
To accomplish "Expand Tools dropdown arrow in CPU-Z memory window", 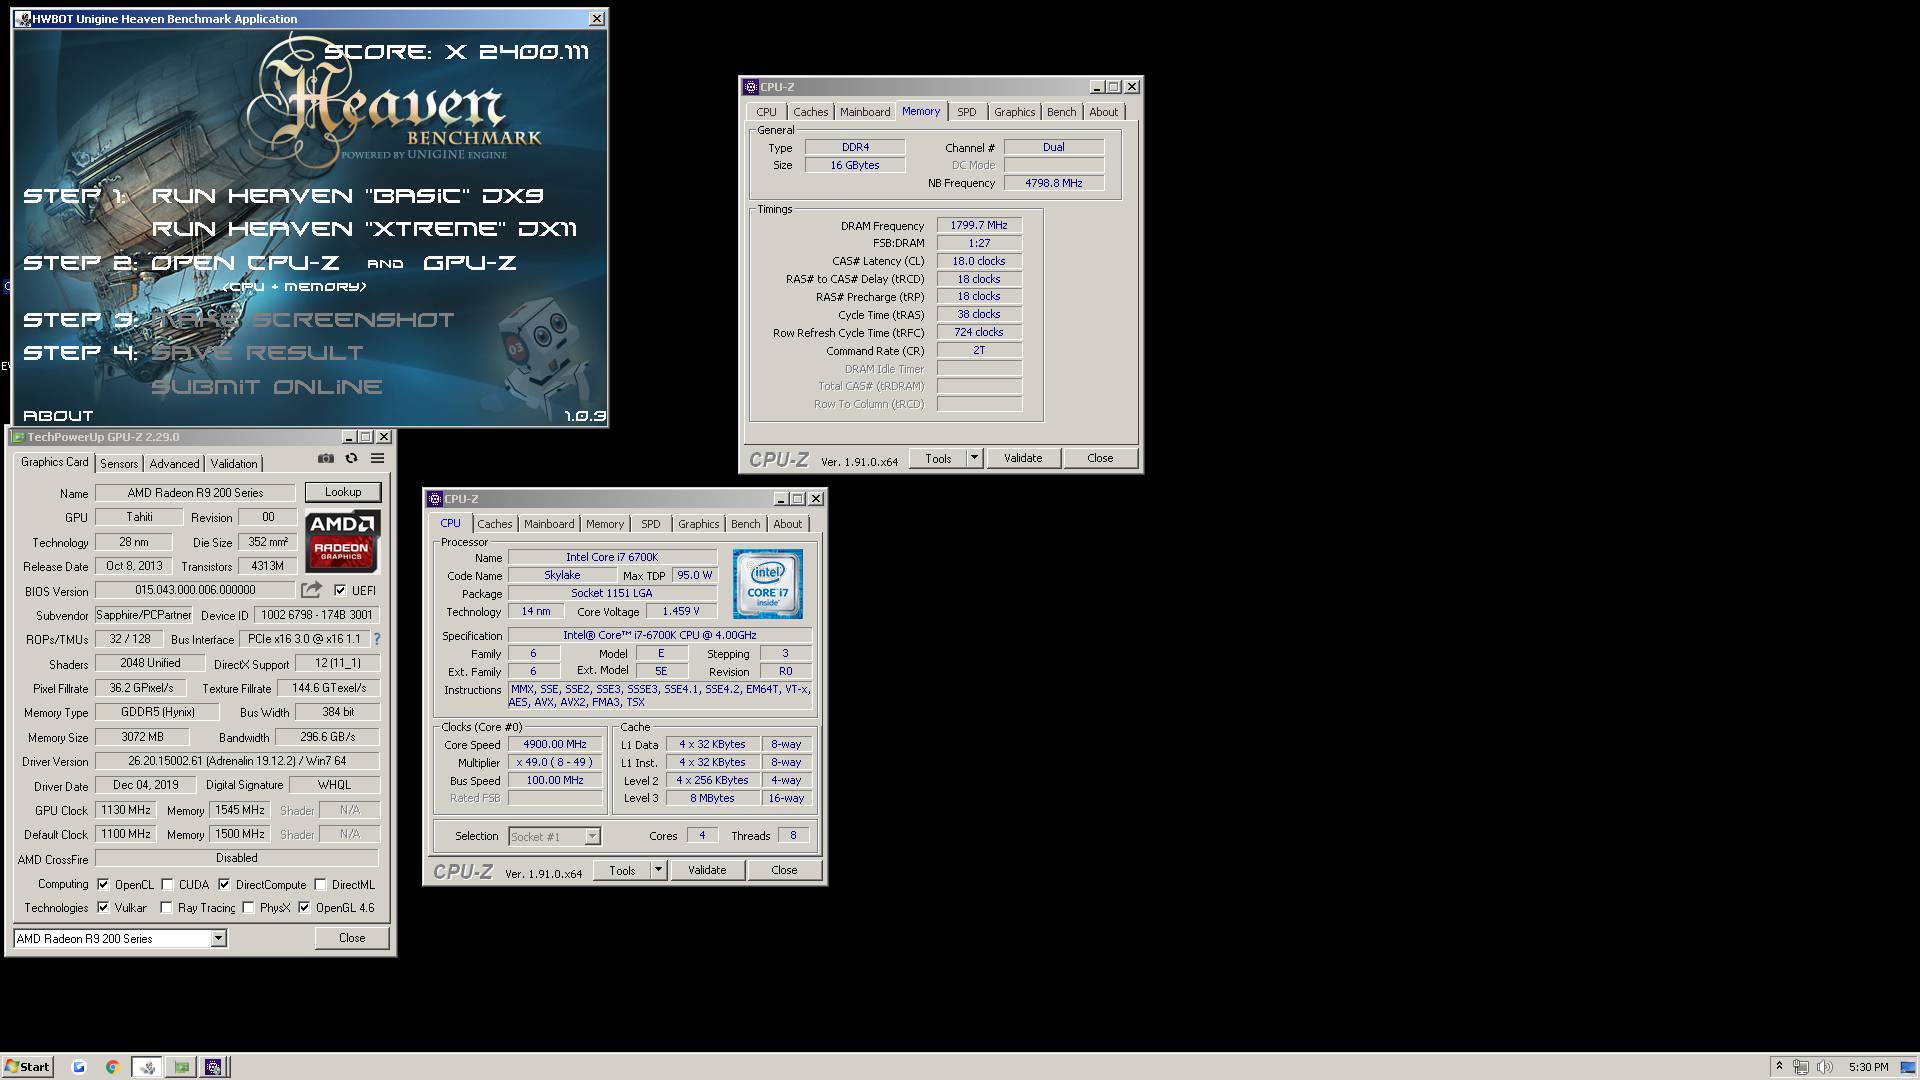I will pos(974,458).
